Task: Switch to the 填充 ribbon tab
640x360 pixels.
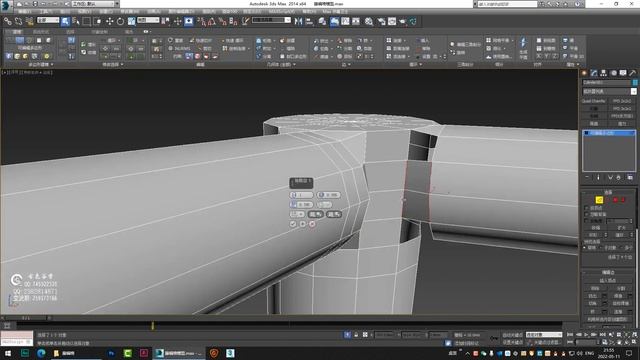Action: [129, 31]
